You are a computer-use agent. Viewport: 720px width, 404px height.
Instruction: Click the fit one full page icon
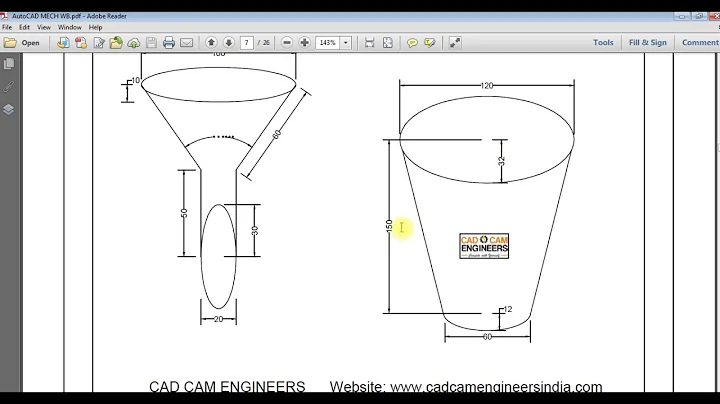tap(388, 43)
